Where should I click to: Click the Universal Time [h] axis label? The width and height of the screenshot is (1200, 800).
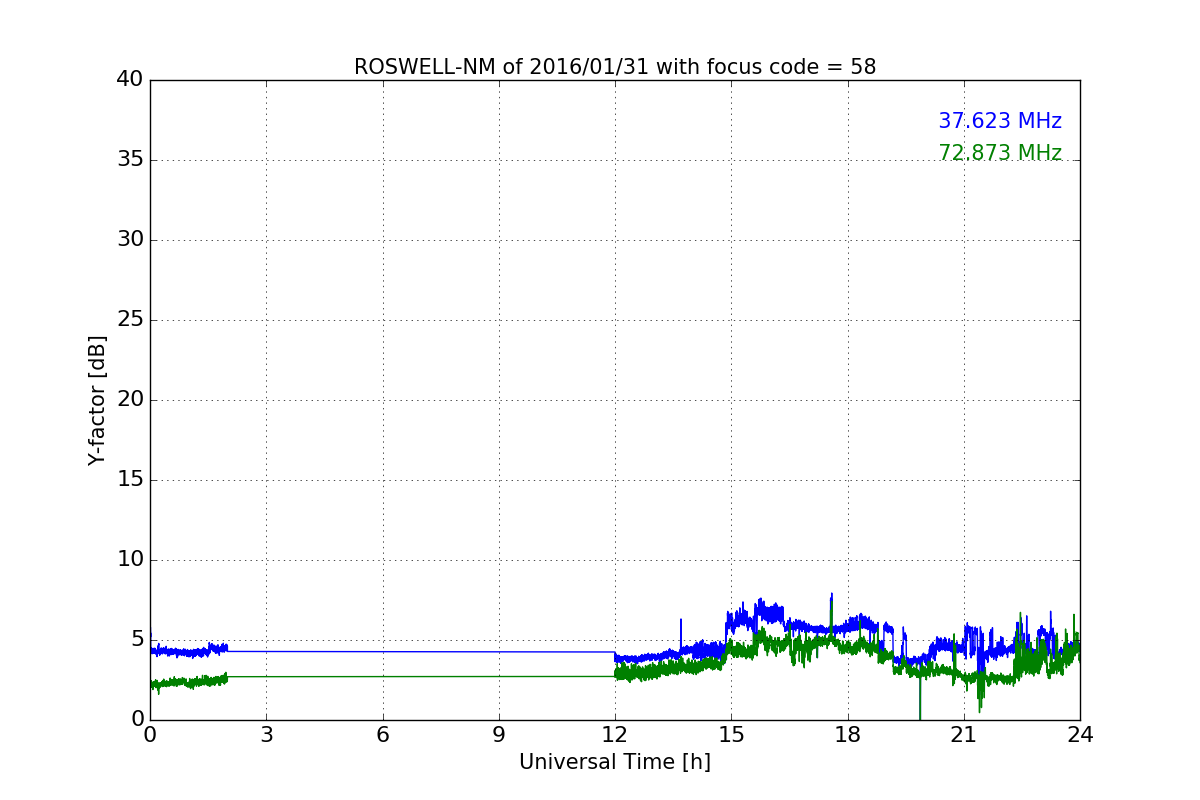[615, 762]
